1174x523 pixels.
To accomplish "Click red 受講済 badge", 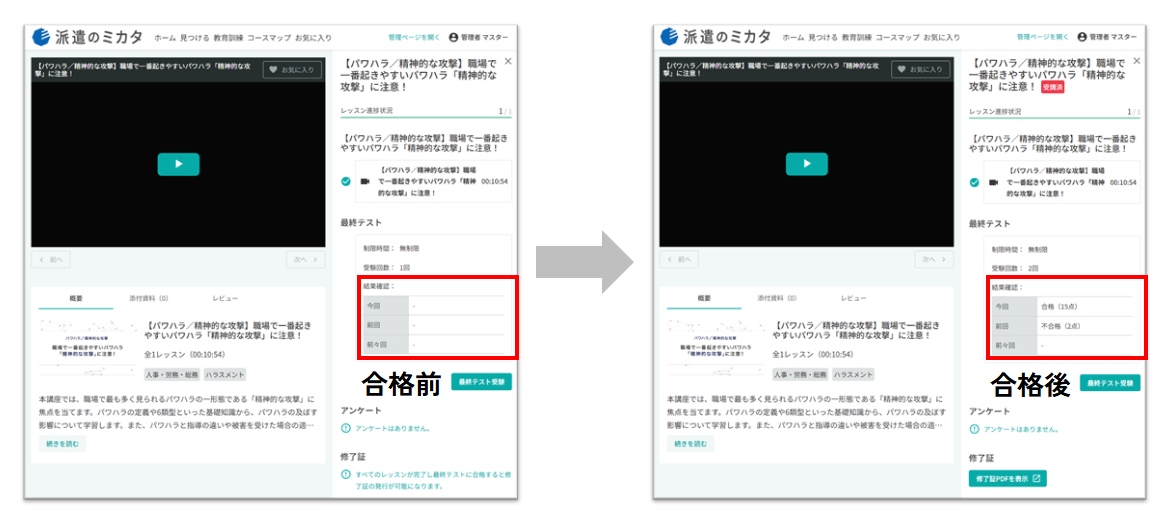I will click(1052, 88).
